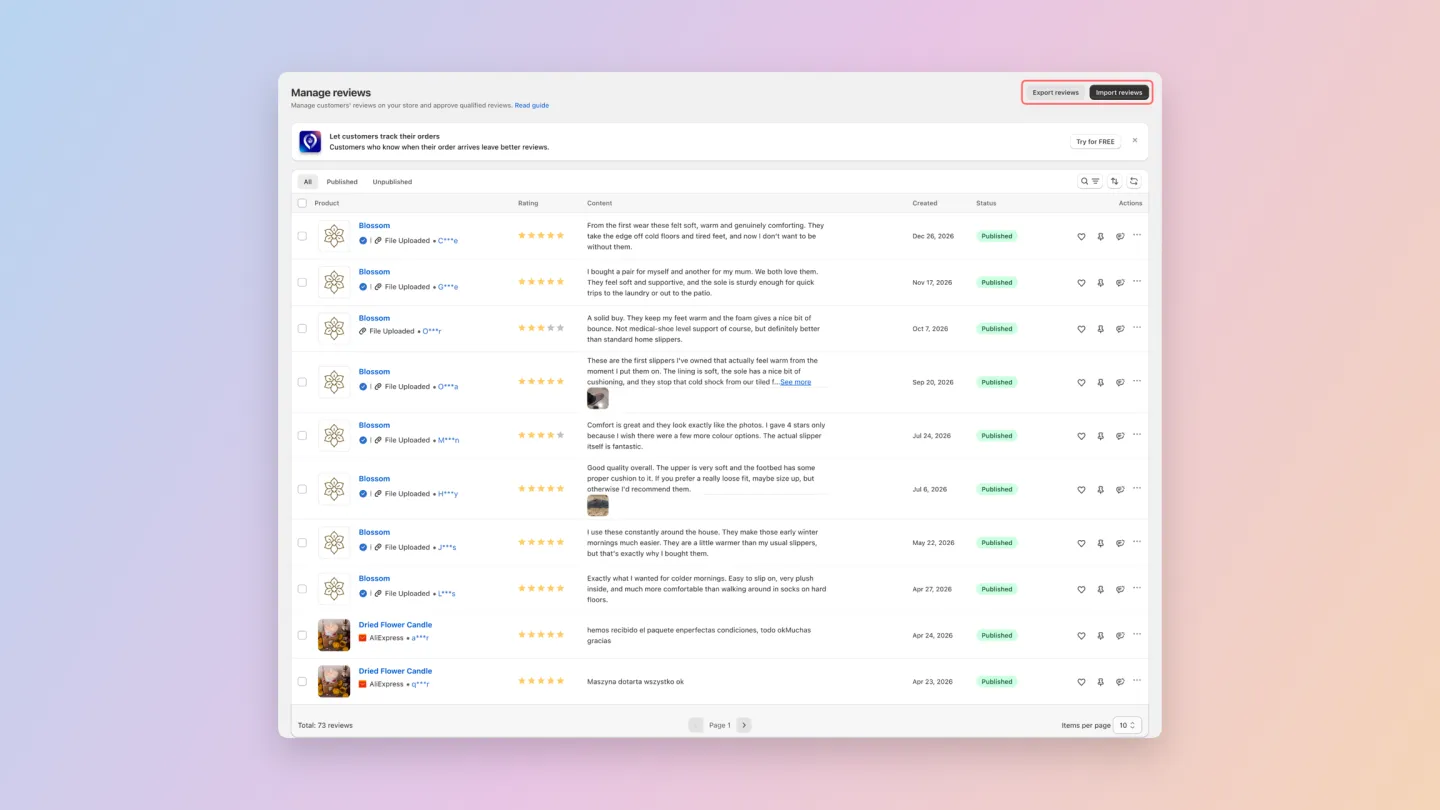Click the refresh reviews icon
This screenshot has width=1440, height=810.
pyautogui.click(x=1134, y=182)
